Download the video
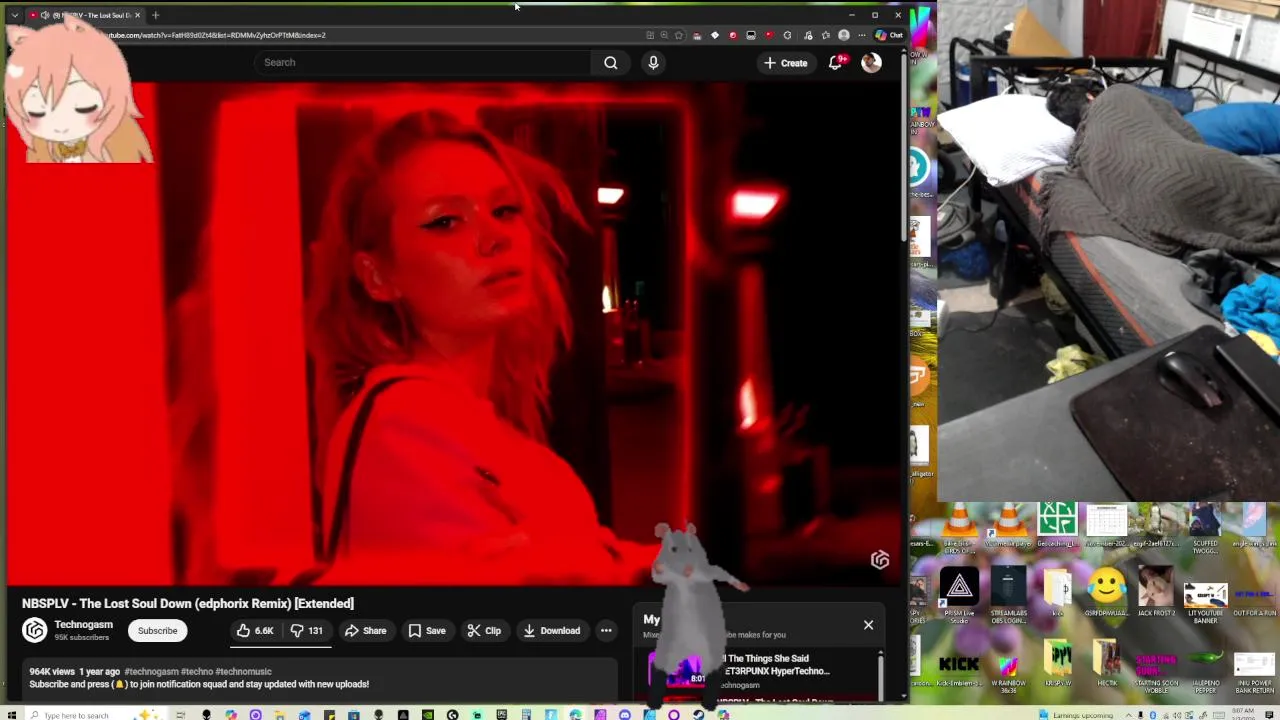Screen dimensions: 1280x720 [551, 630]
